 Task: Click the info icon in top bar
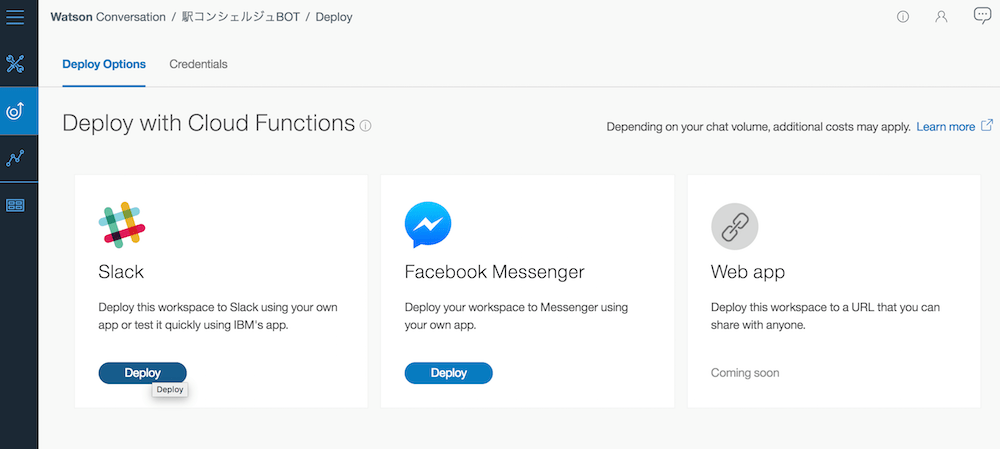pos(902,17)
